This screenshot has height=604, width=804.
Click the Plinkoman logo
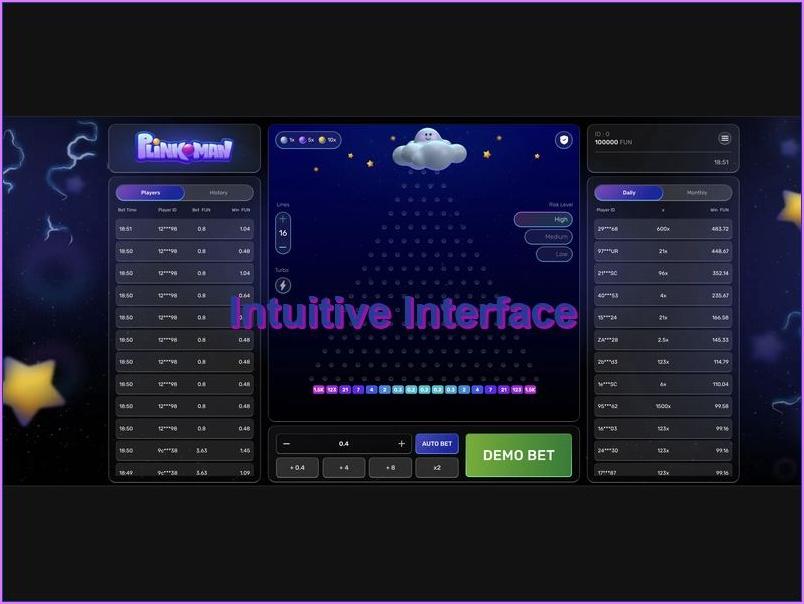[184, 148]
